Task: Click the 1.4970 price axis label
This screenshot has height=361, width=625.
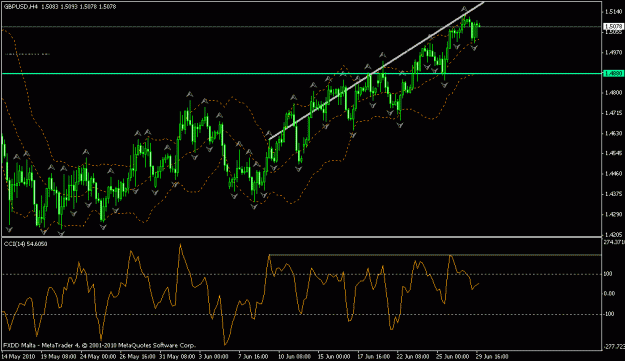Action: pos(613,52)
